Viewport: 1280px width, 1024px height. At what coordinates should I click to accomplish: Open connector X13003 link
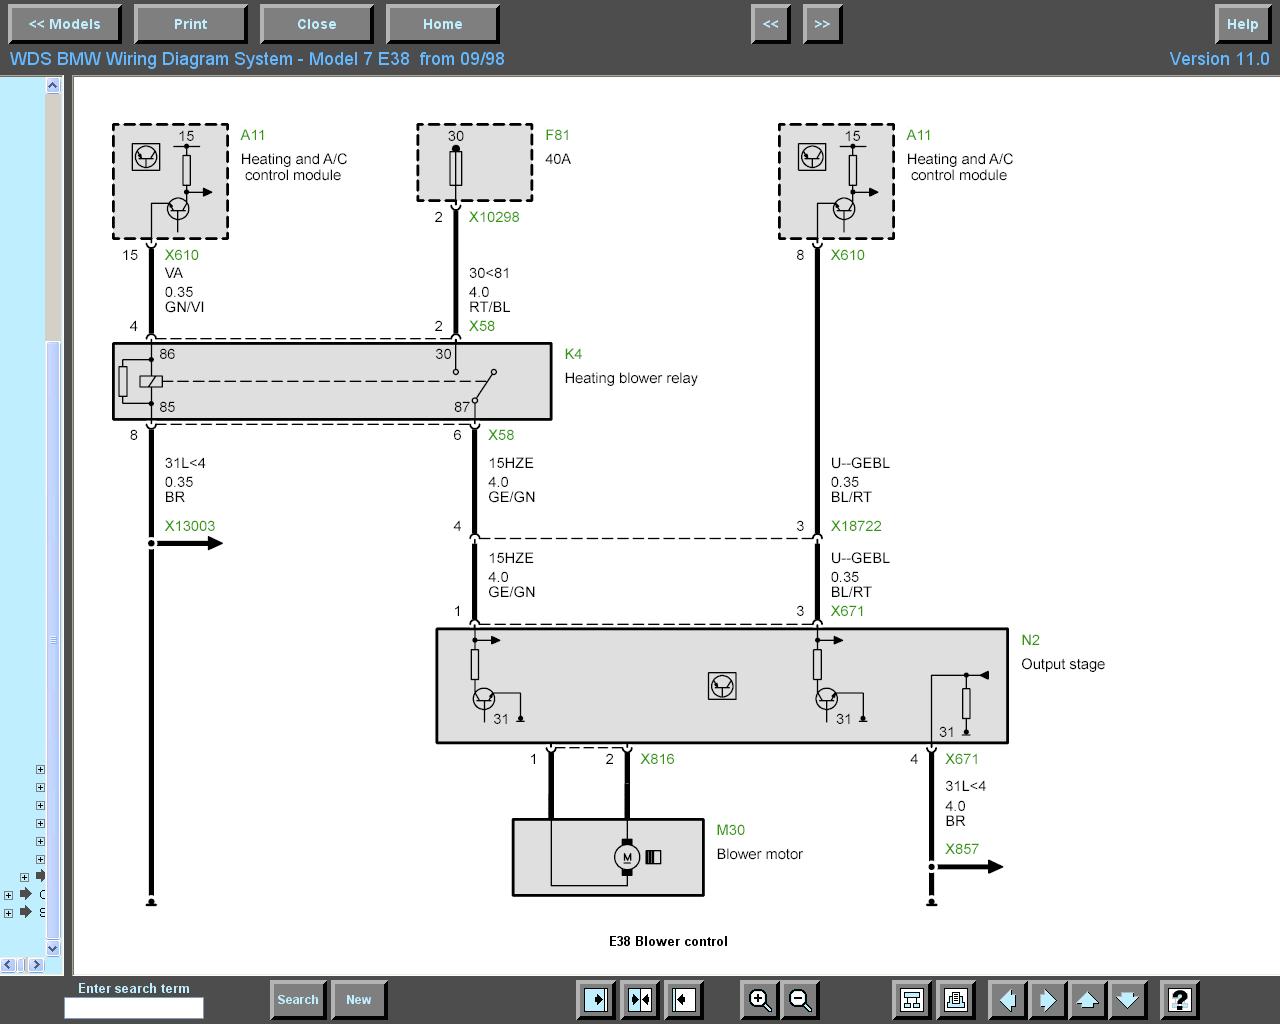tap(190, 526)
